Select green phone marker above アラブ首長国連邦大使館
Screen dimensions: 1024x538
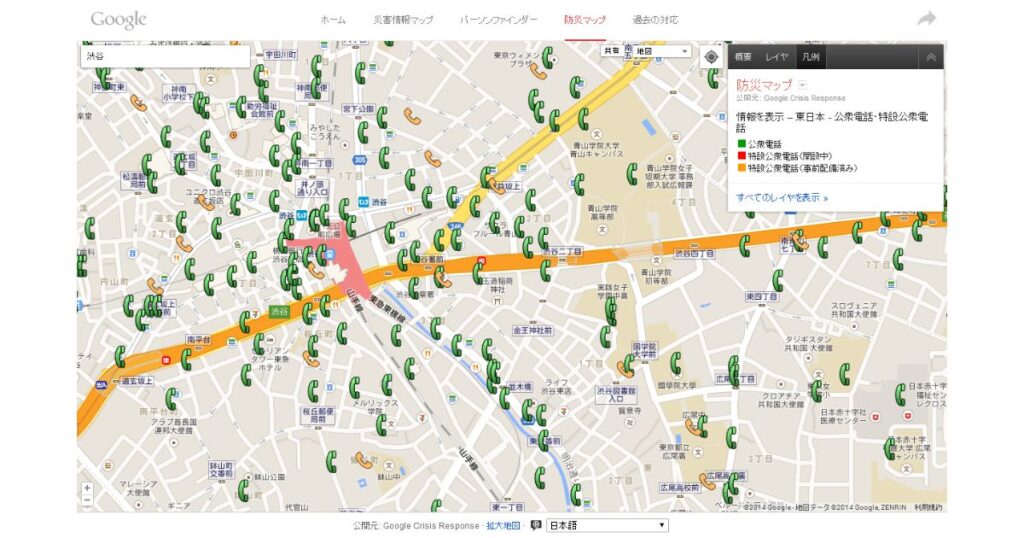(171, 398)
